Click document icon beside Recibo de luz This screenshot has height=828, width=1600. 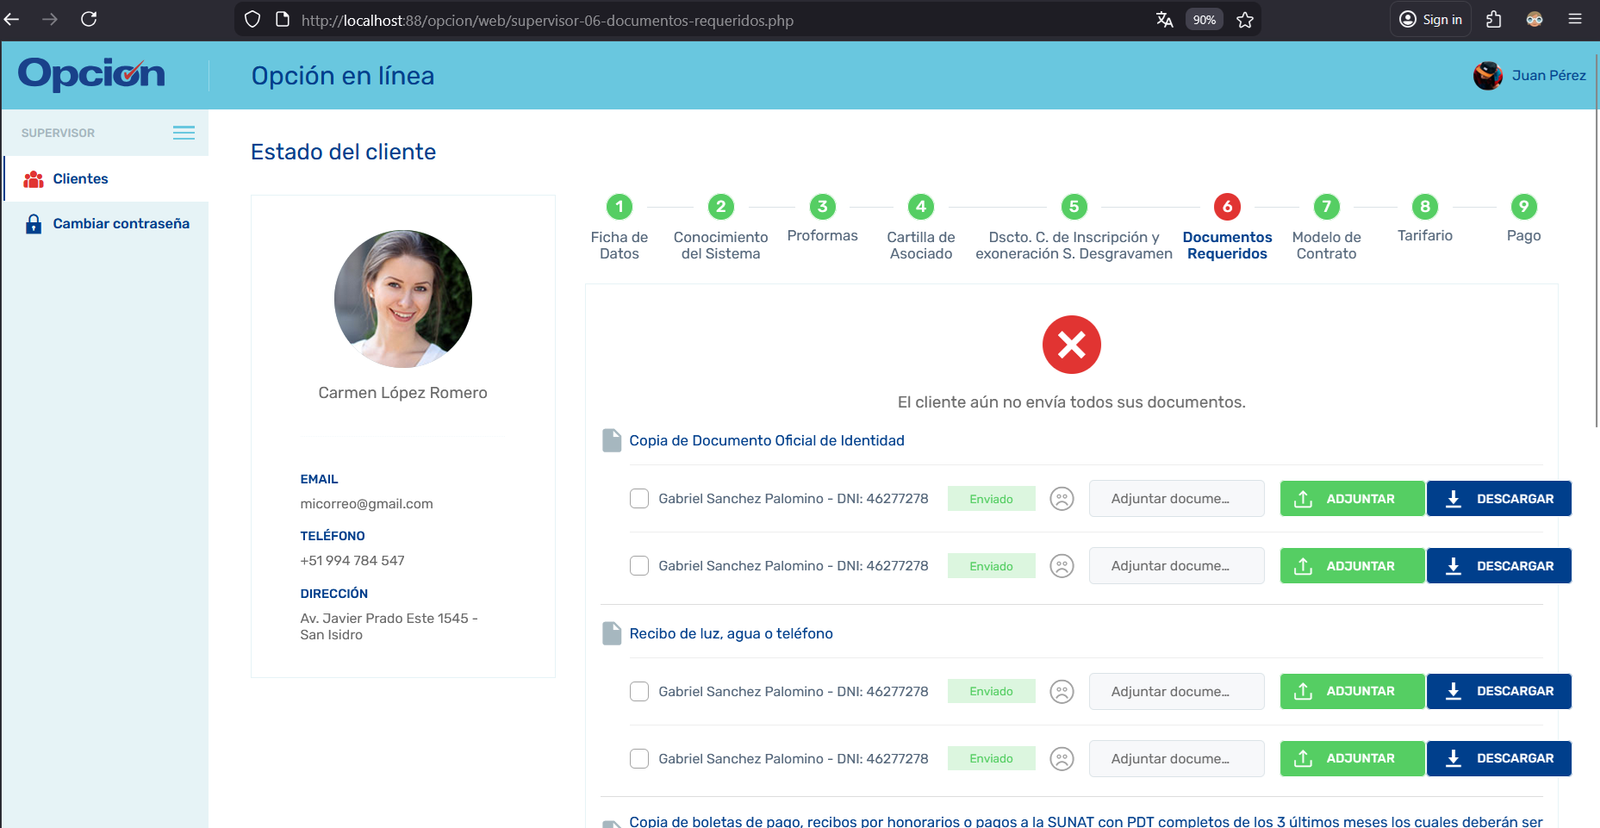612,633
